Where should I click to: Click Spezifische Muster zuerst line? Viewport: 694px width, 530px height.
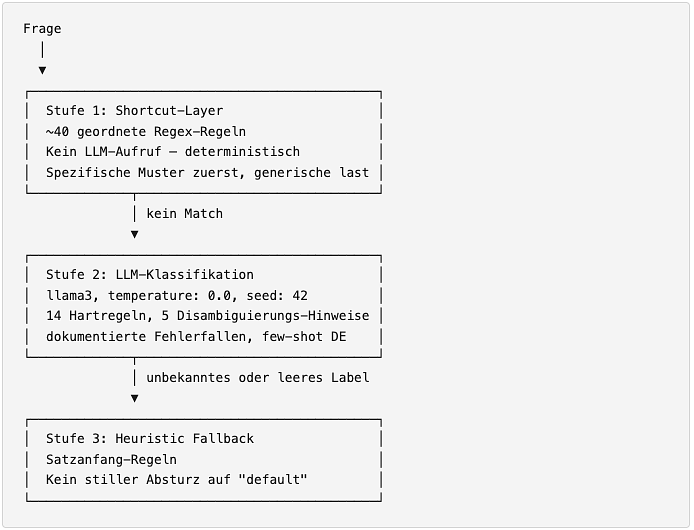207,172
